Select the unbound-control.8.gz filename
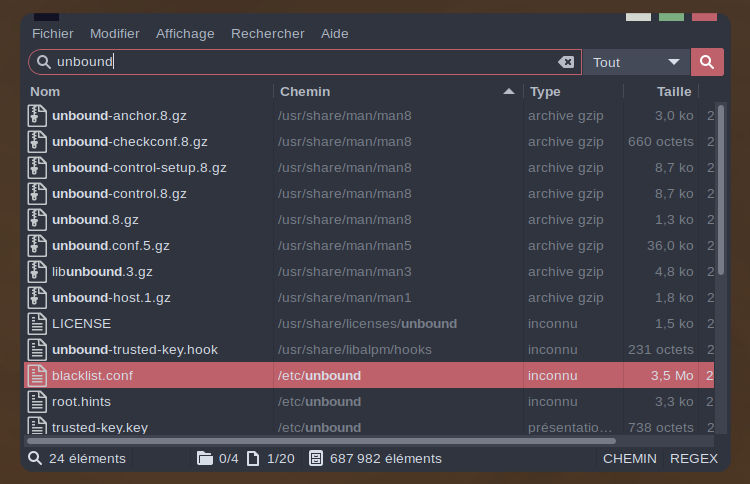Image resolution: width=750 pixels, height=484 pixels. click(119, 194)
